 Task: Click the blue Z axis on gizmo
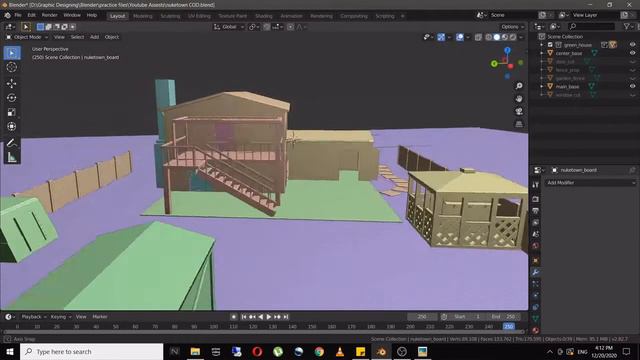[x=507, y=50]
